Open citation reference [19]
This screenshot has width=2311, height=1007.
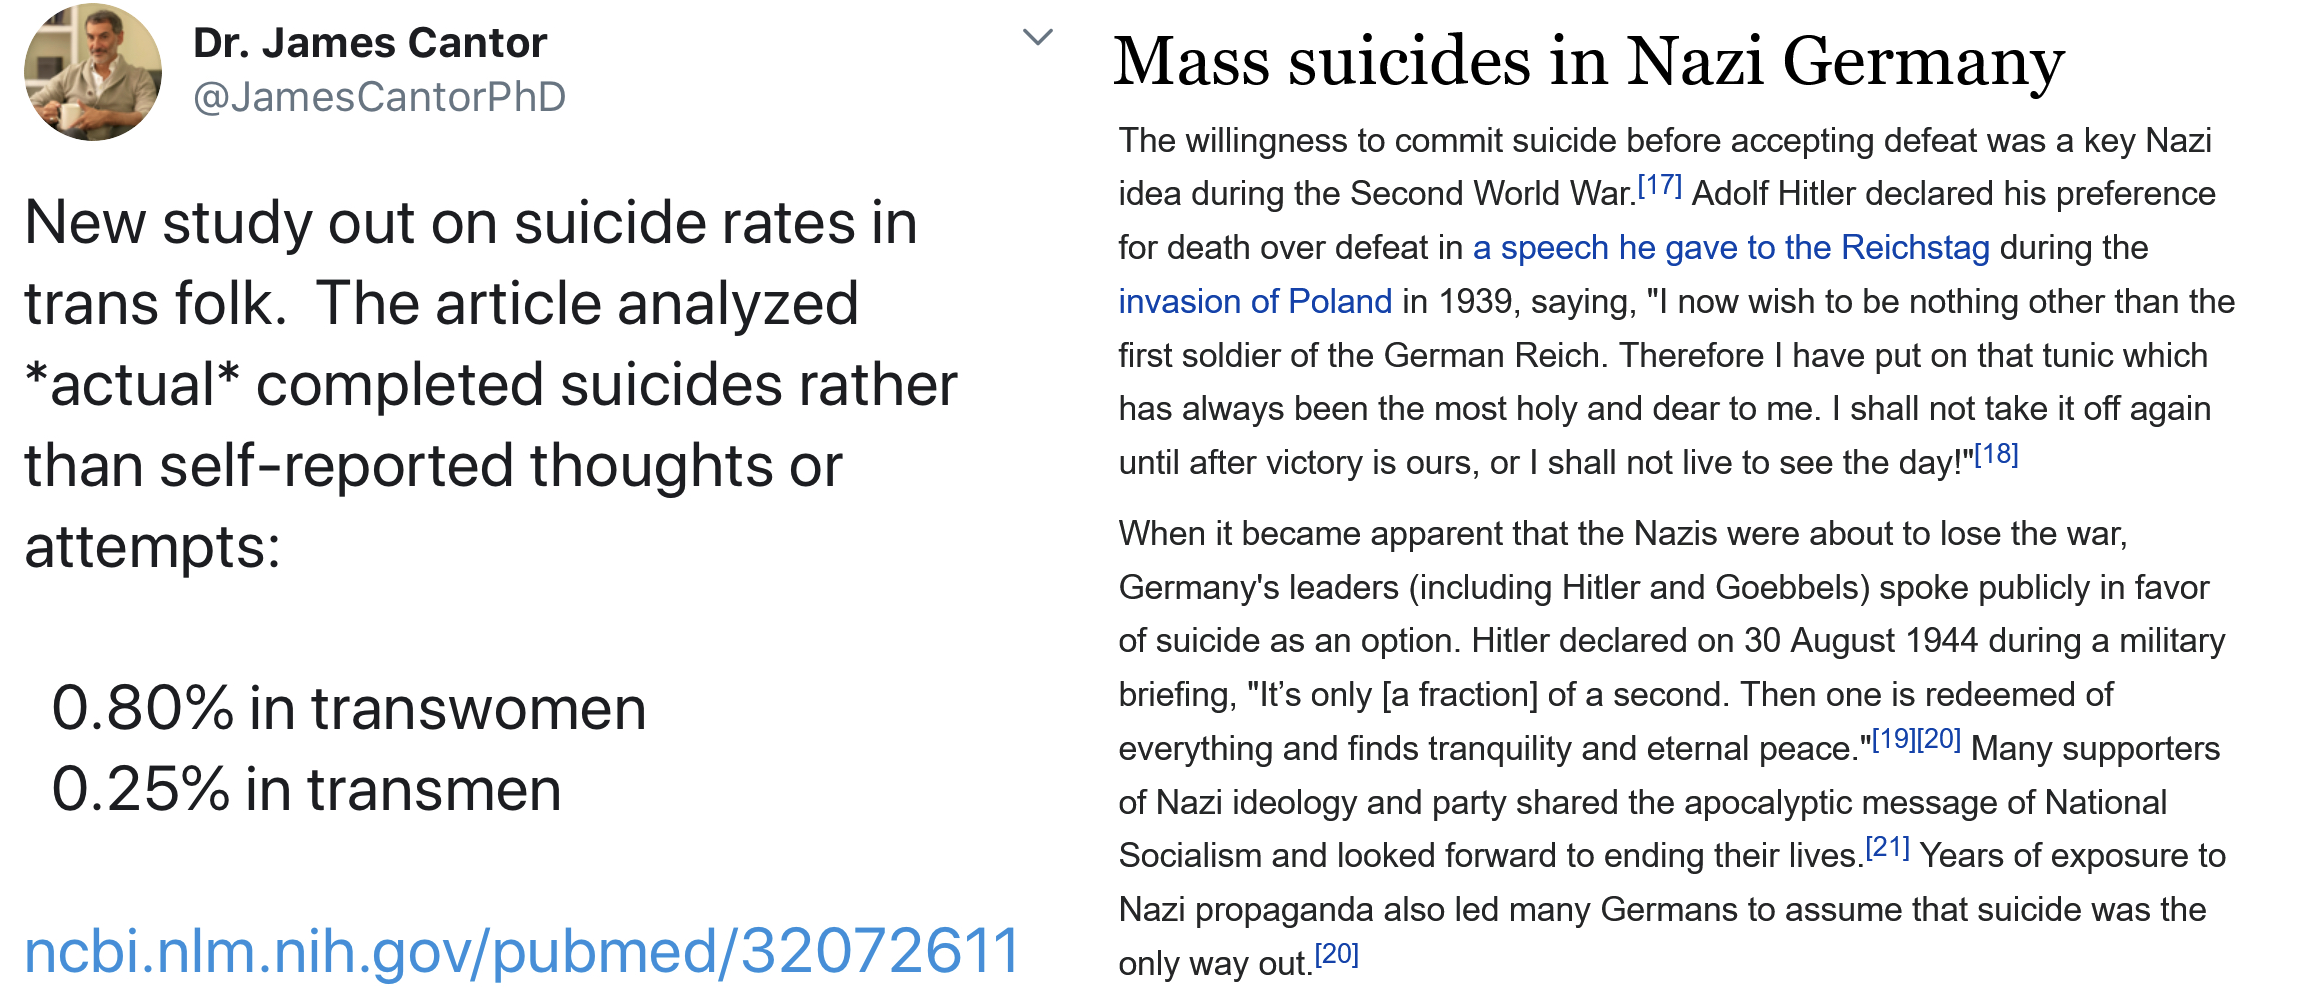(x=1893, y=739)
